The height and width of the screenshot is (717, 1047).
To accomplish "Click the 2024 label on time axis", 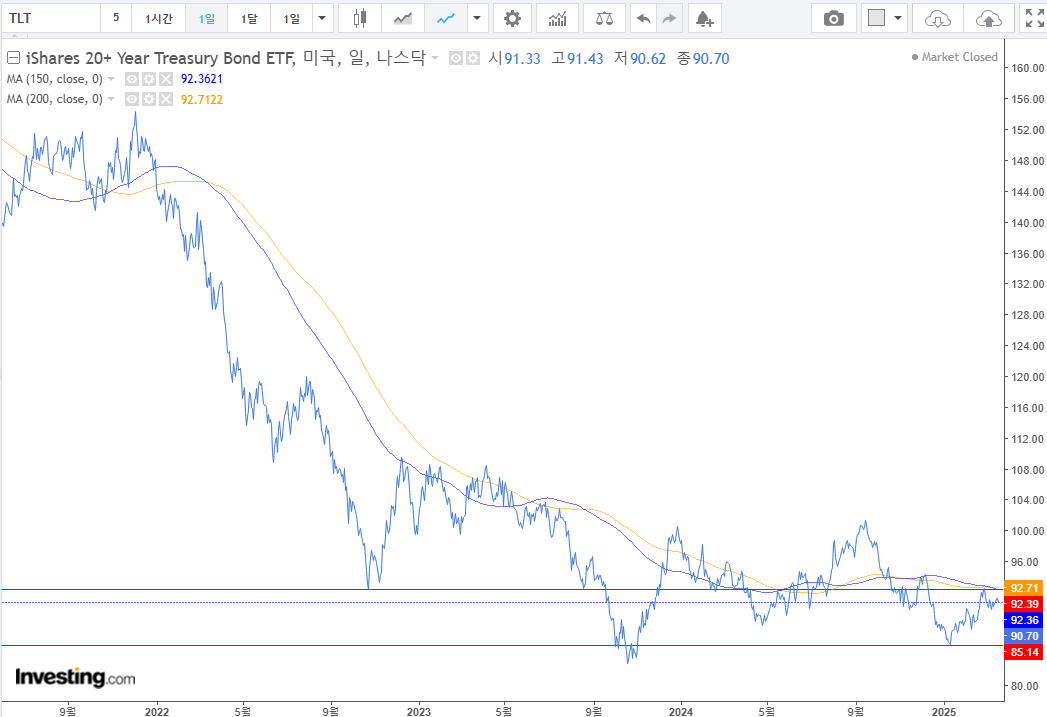I will pos(680,711).
